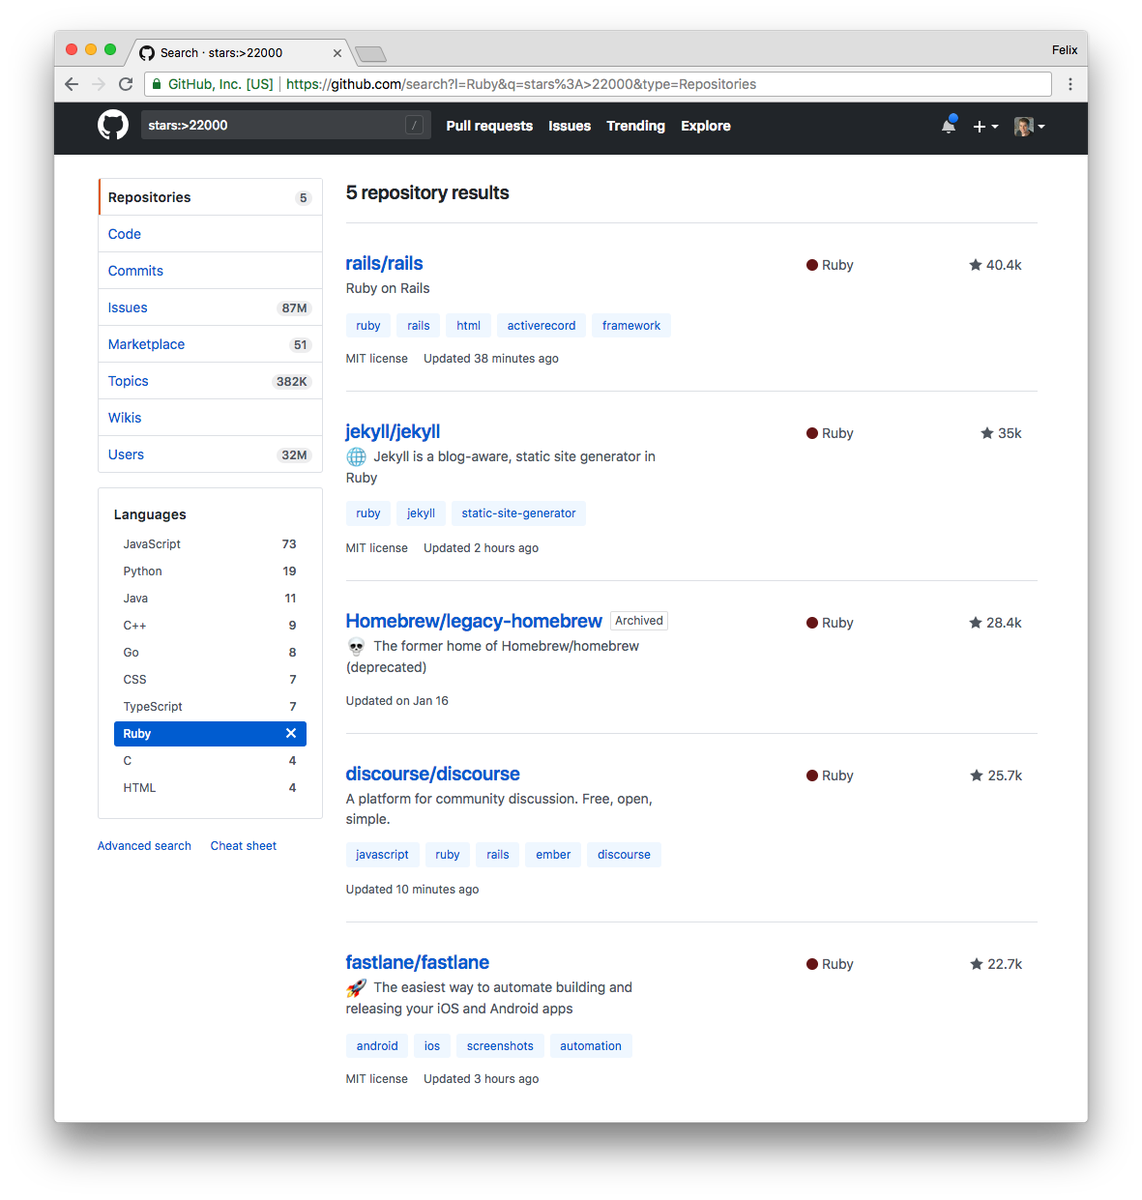Open the discourse/discourse repository
Screen dimensions: 1142x1200
(433, 774)
